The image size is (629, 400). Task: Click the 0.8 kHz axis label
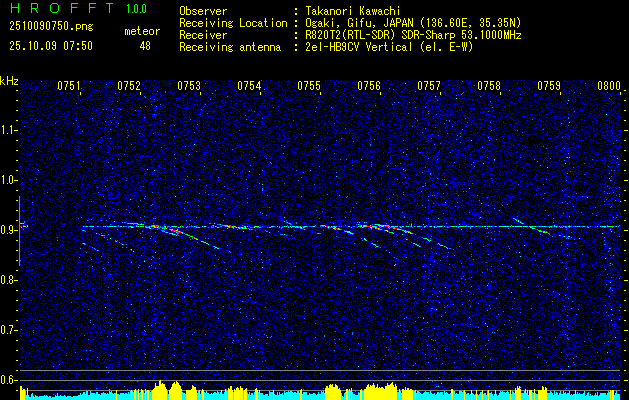pos(8,280)
